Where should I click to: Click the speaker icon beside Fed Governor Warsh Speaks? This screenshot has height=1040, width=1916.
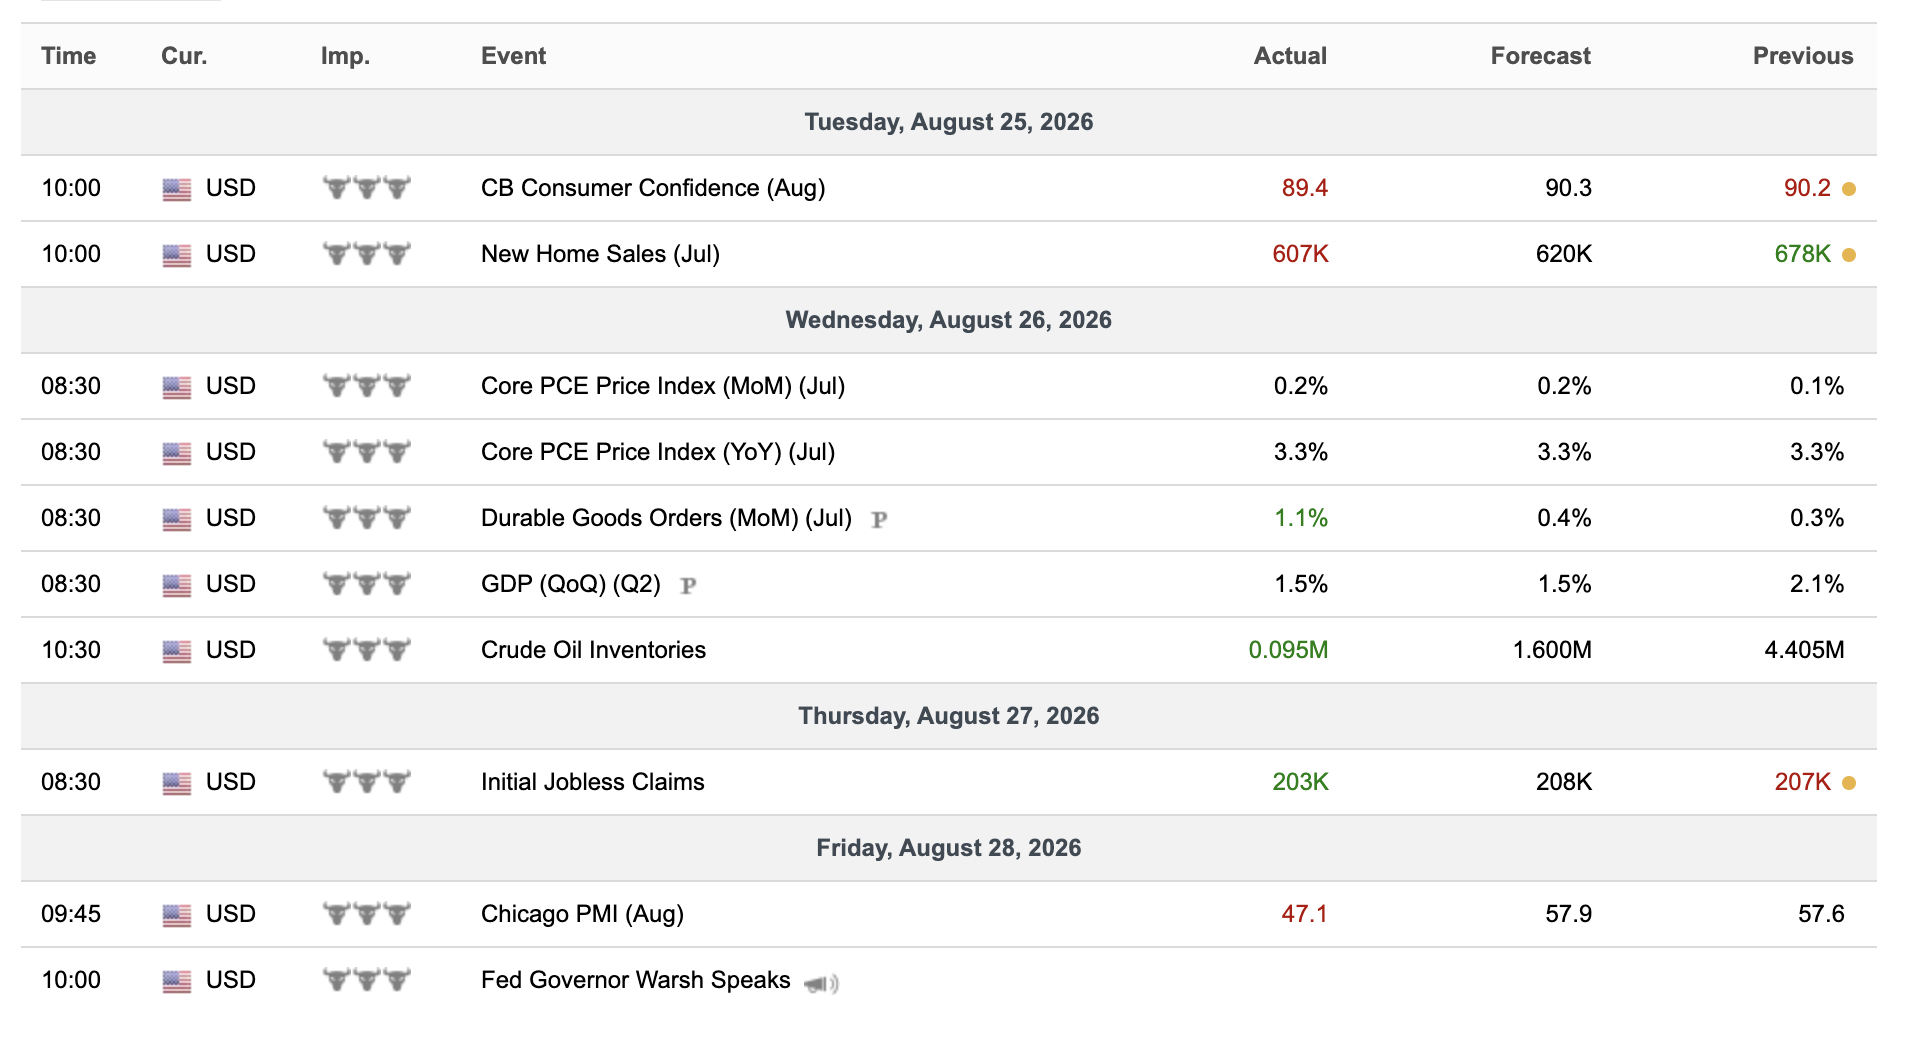point(821,984)
